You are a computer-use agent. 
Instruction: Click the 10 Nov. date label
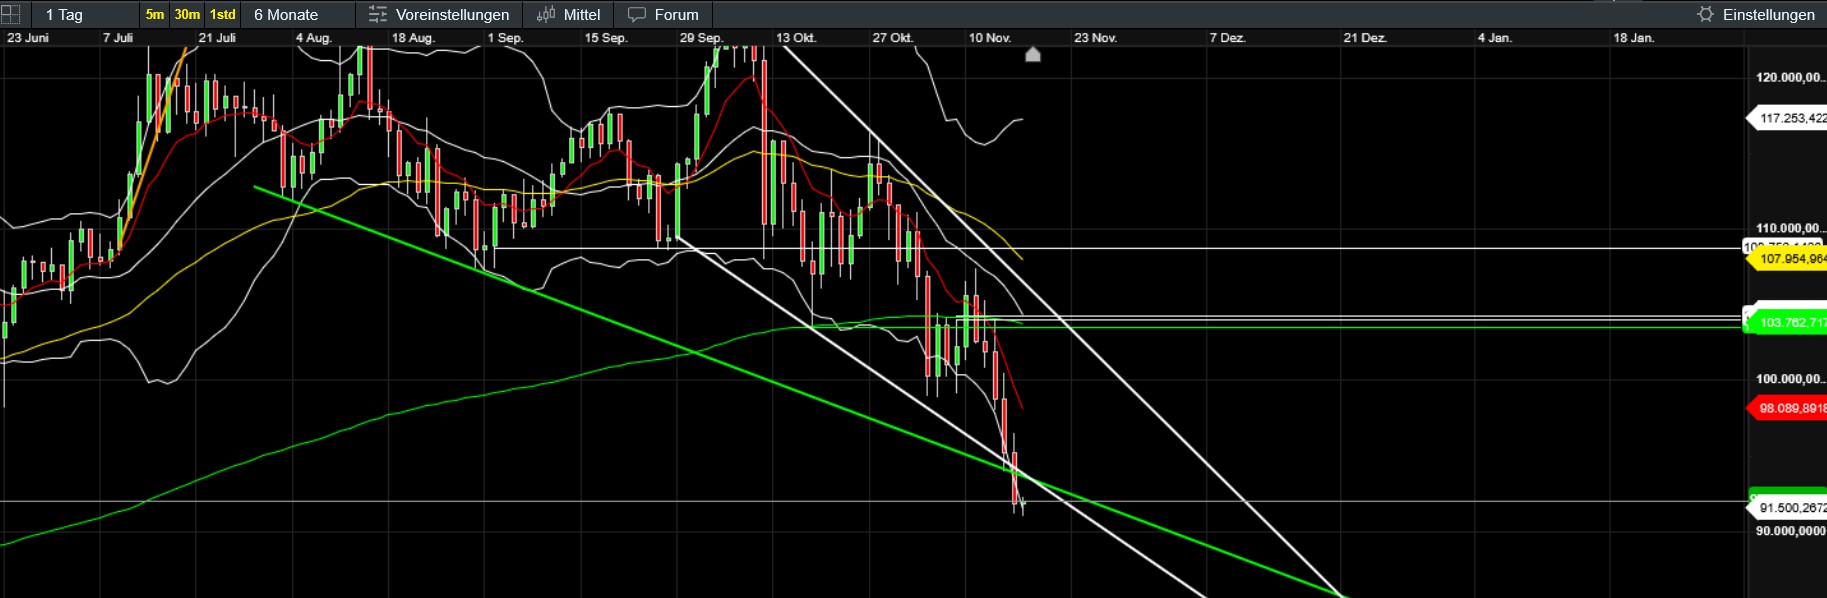coord(990,38)
